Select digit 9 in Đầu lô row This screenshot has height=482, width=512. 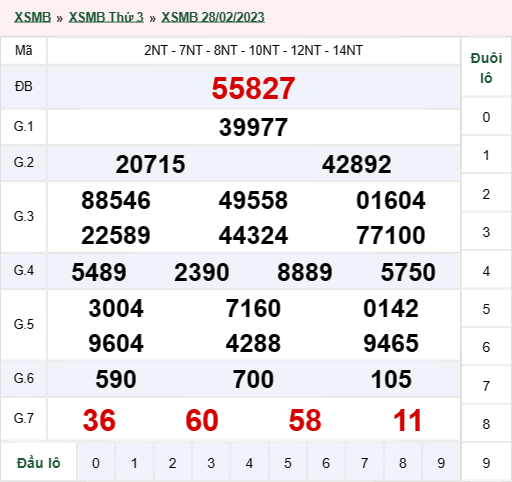click(441, 463)
